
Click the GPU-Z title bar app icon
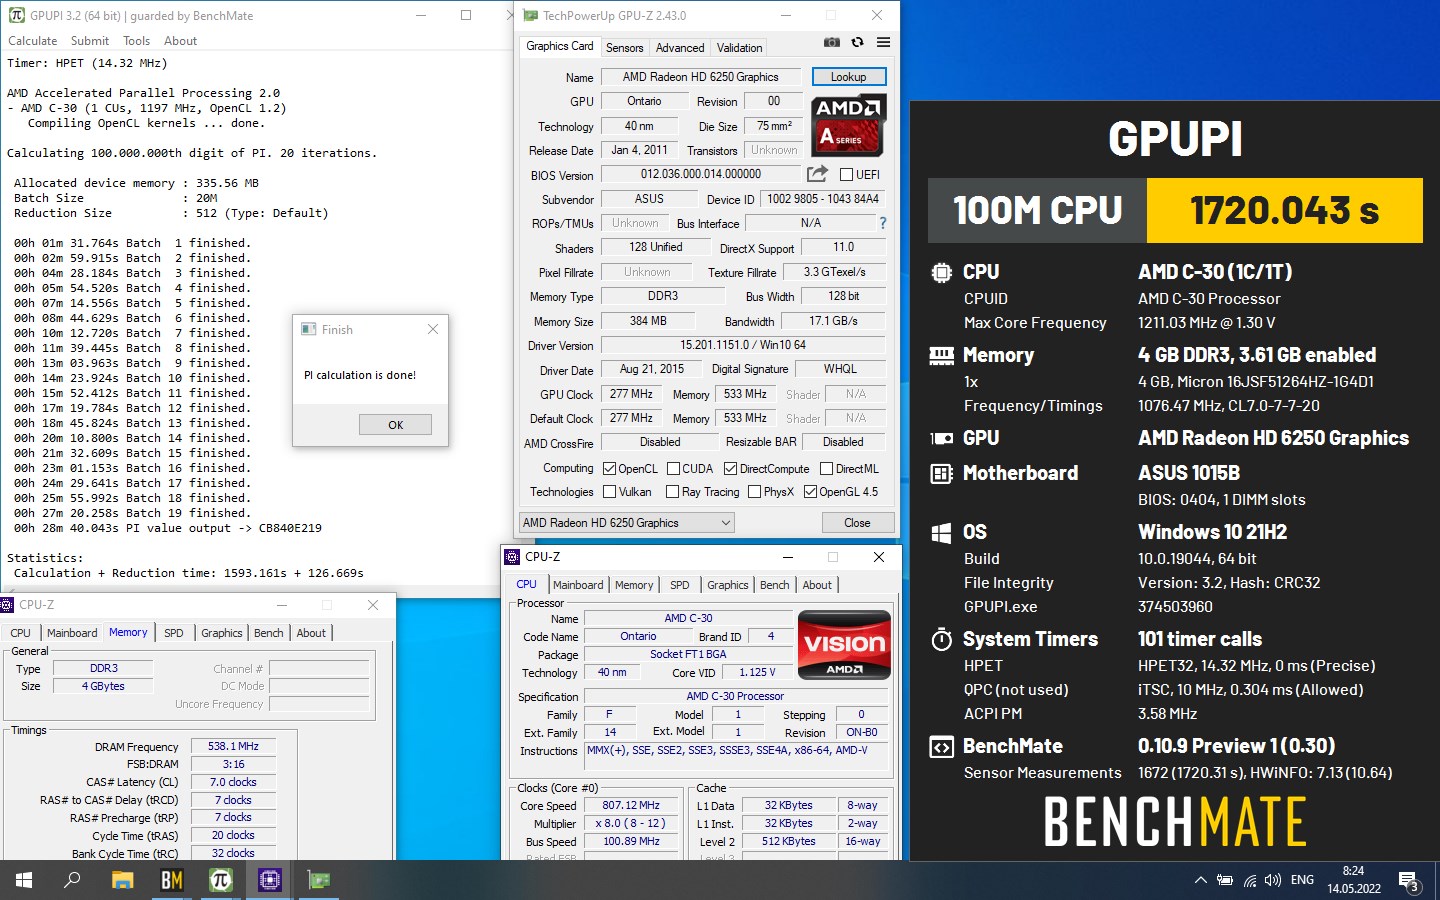tap(530, 15)
